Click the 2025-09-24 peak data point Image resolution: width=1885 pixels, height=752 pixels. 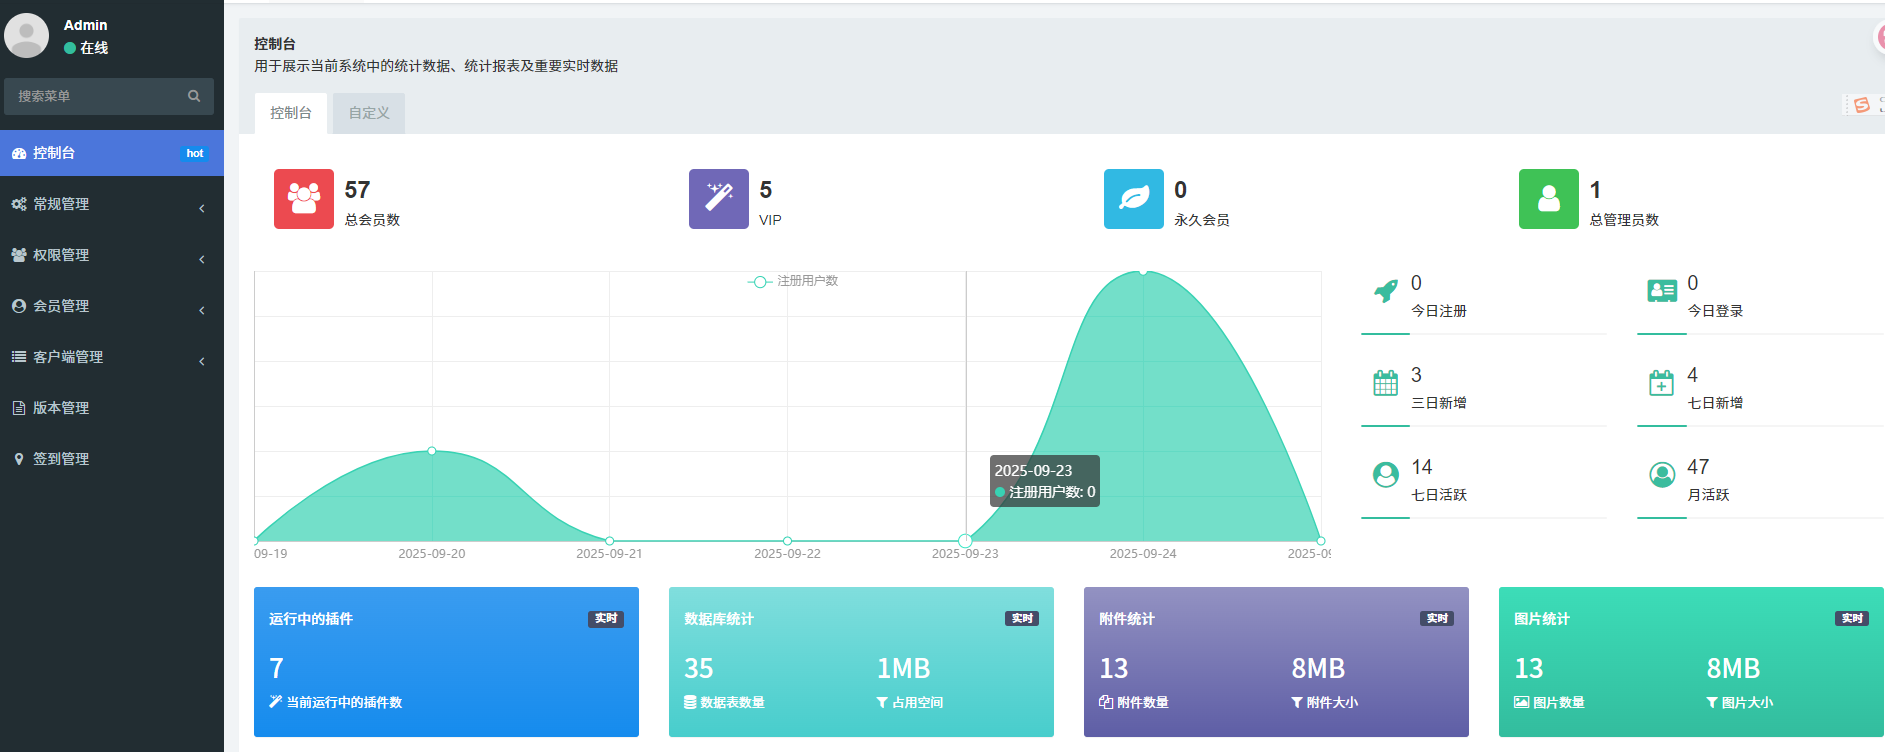click(1143, 272)
